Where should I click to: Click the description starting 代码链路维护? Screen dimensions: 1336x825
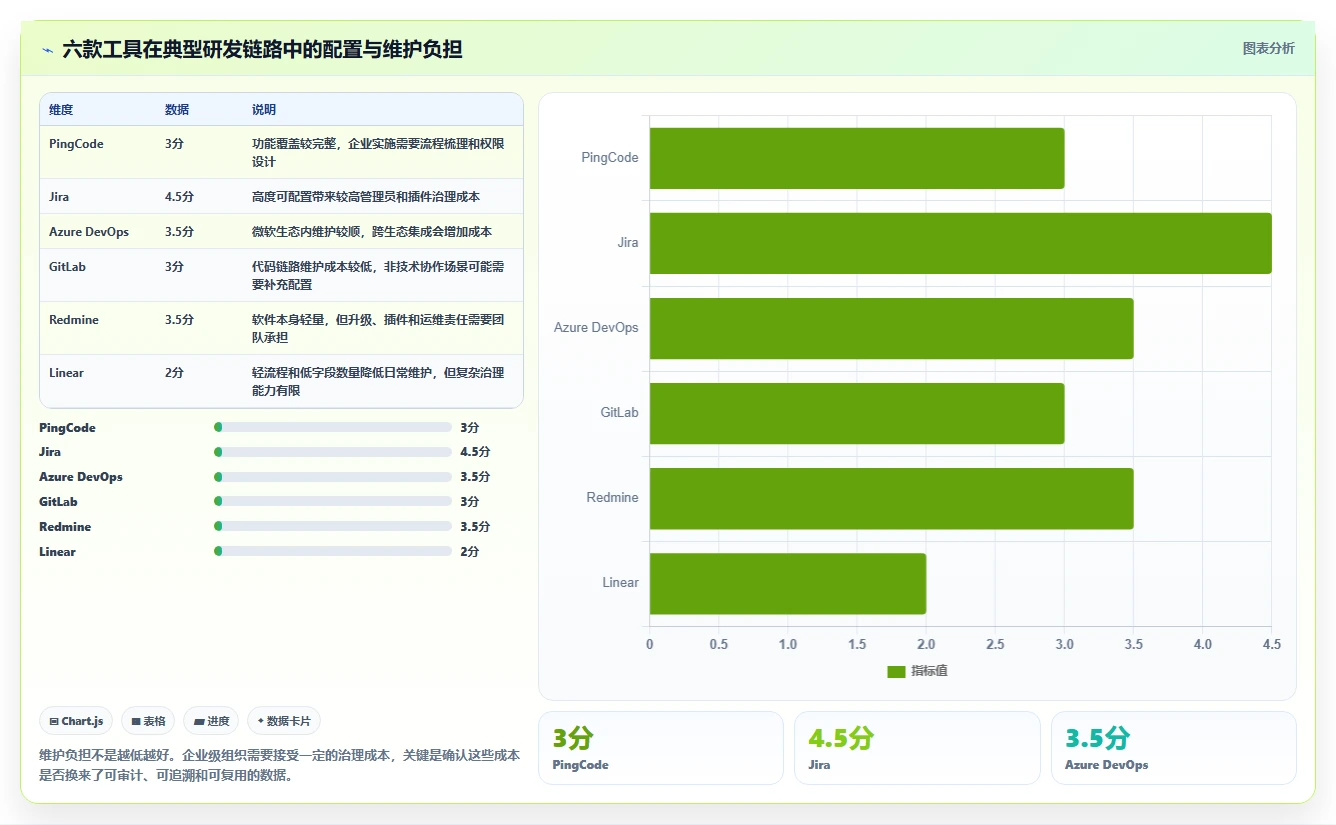(378, 276)
